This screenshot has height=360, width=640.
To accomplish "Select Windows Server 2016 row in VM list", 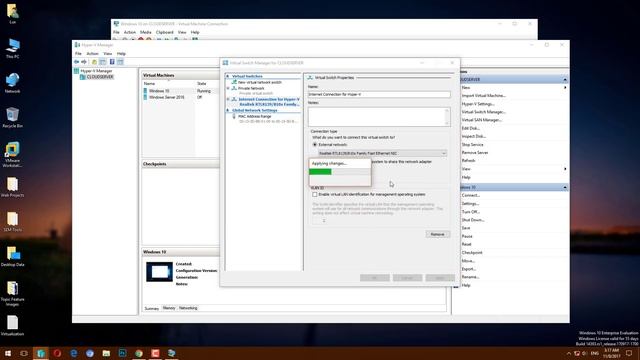I will point(181,98).
